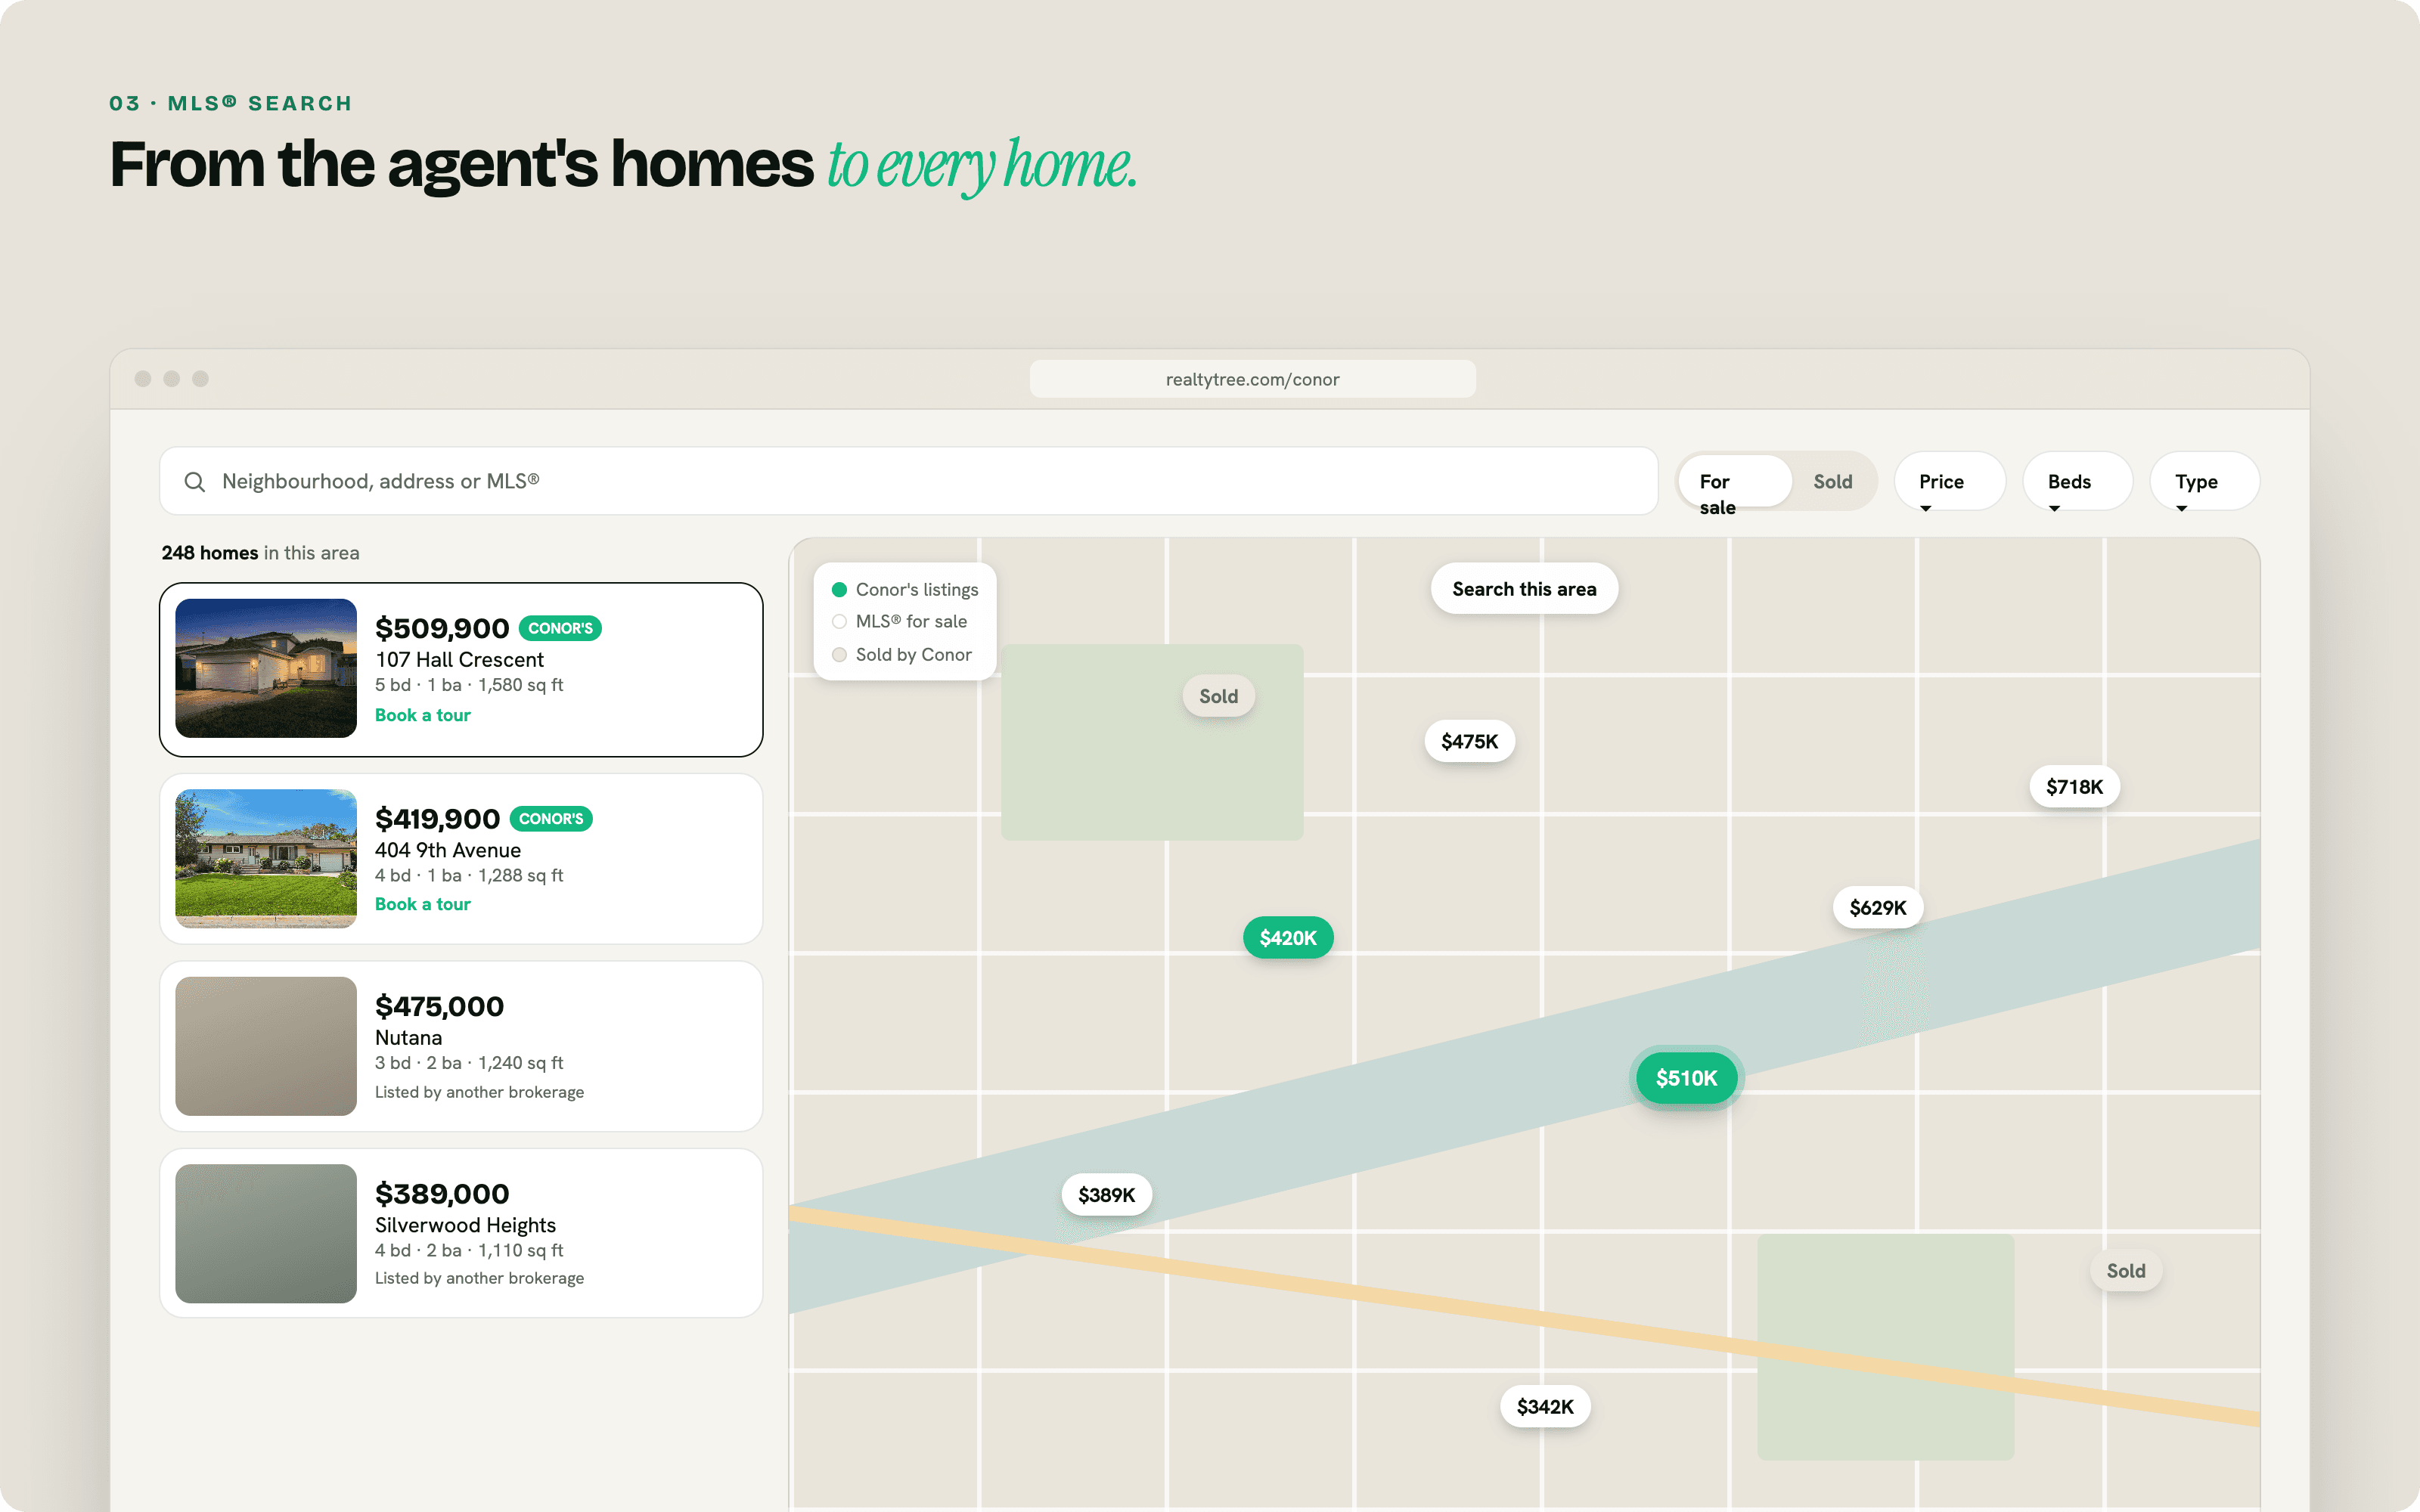This screenshot has width=2420, height=1512.
Task: Open the Silverwood Heights listing thumbnail
Action: [x=266, y=1233]
